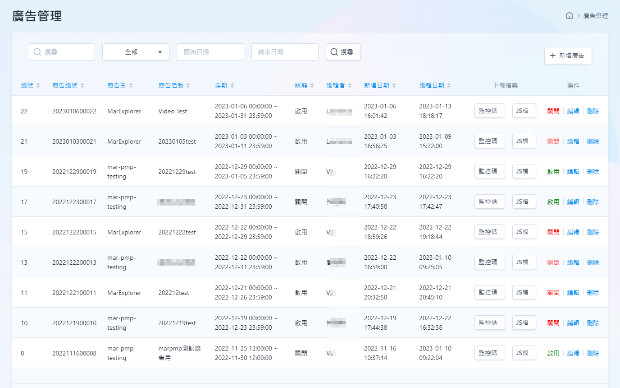Click the 操作 column header
The image size is (620, 388).
tap(573, 85)
